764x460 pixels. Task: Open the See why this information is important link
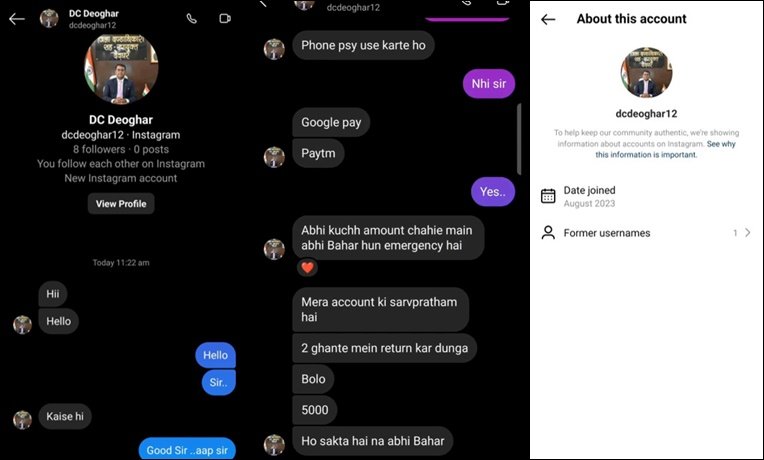pos(666,149)
